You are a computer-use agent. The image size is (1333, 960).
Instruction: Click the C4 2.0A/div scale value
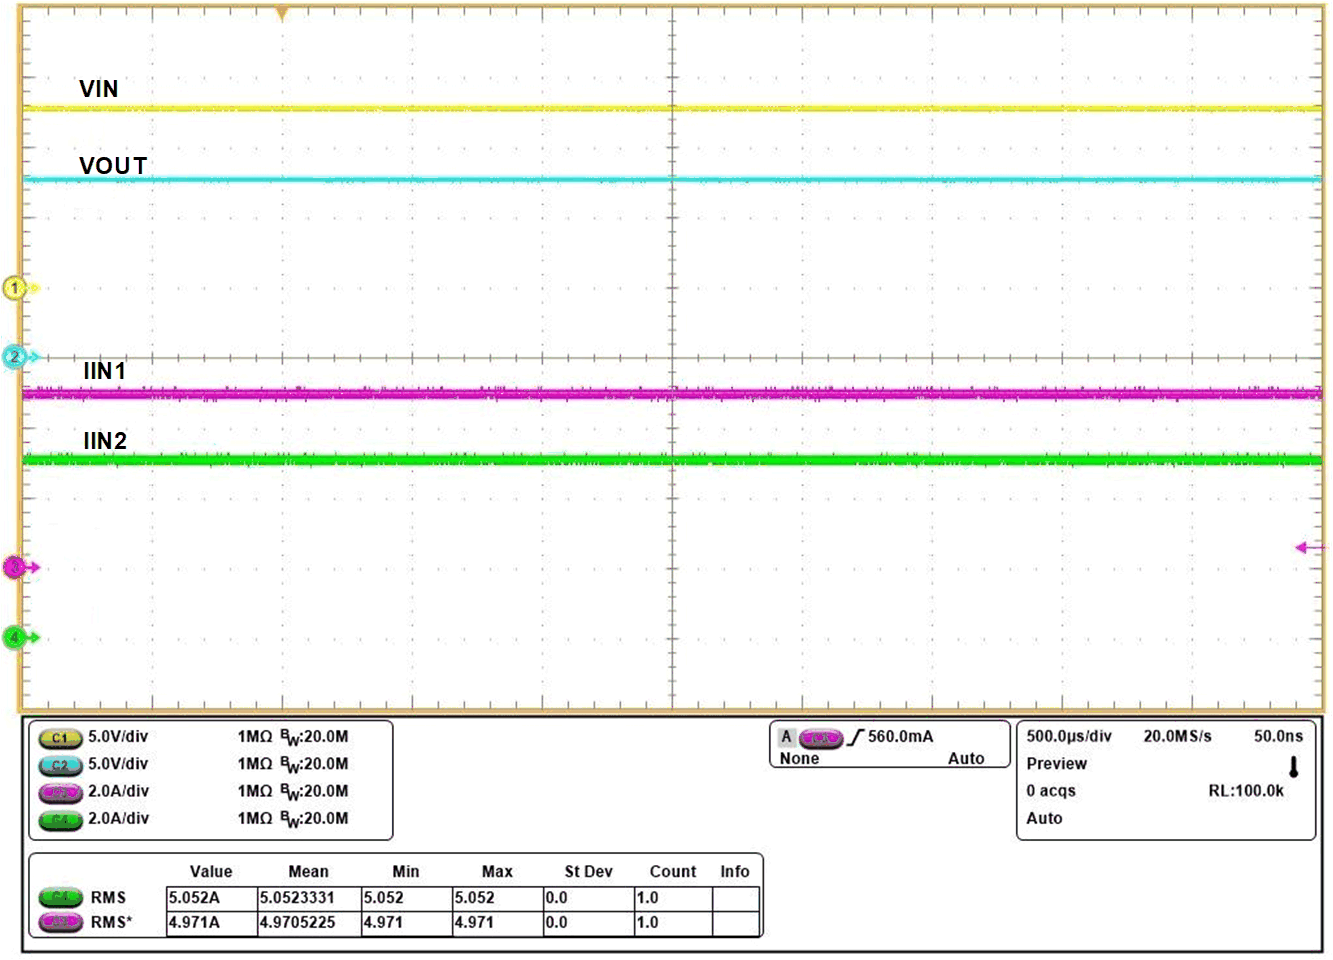[118, 818]
